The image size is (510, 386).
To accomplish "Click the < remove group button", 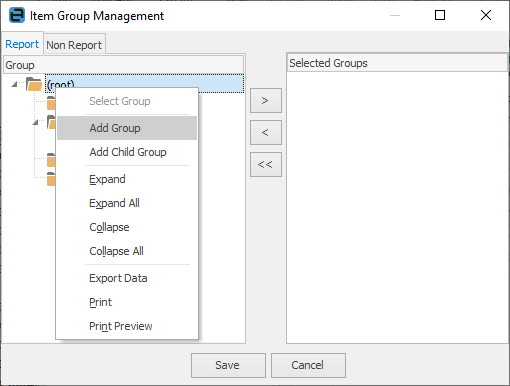I will [266, 132].
